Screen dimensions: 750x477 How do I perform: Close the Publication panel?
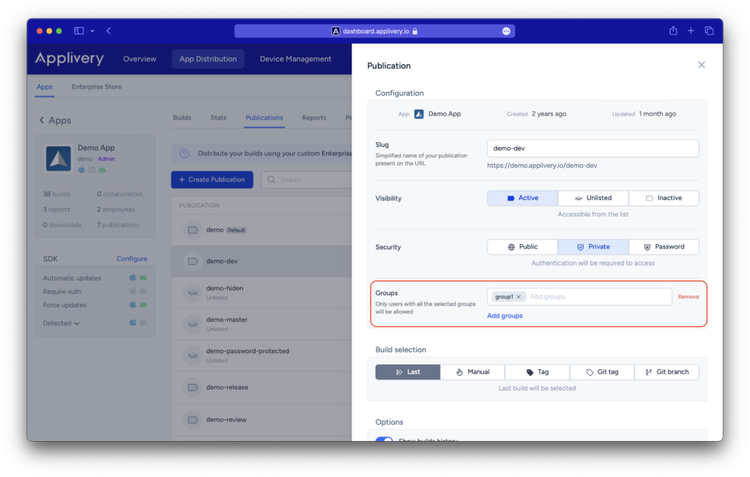701,65
